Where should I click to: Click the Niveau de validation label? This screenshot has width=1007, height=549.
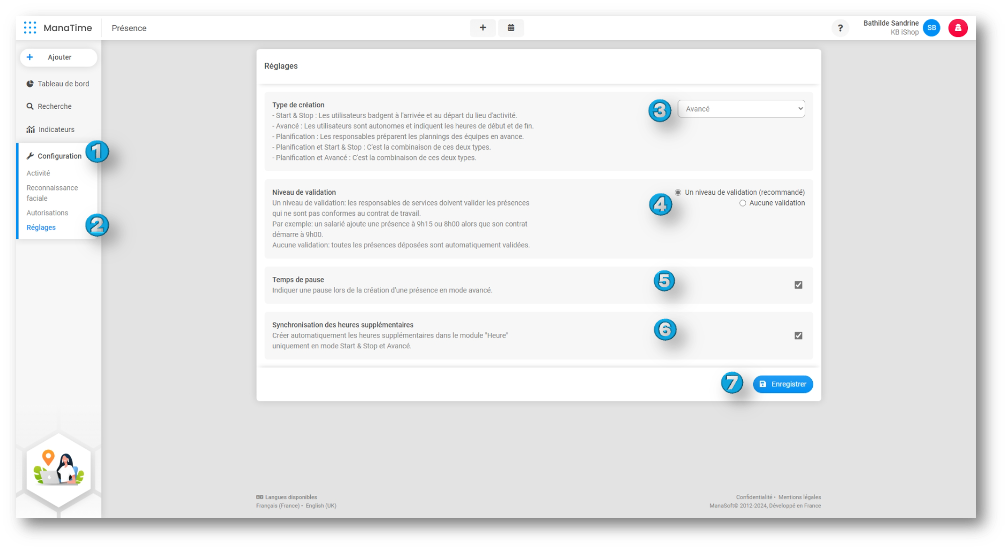pyautogui.click(x=304, y=192)
